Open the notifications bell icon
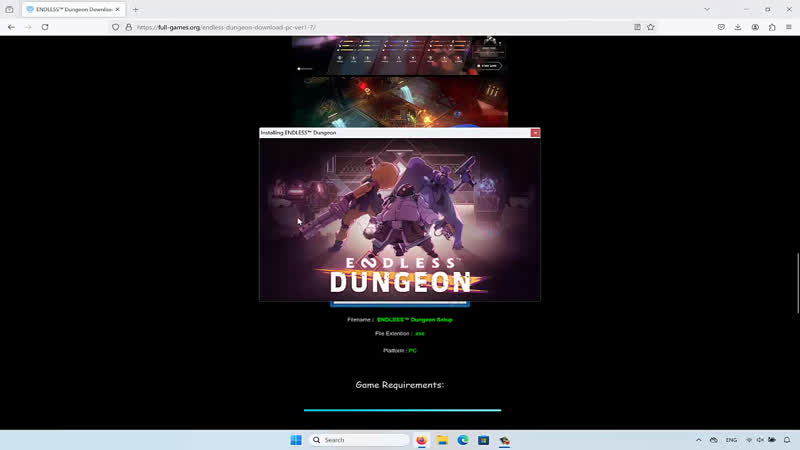This screenshot has height=450, width=800. coord(787,440)
